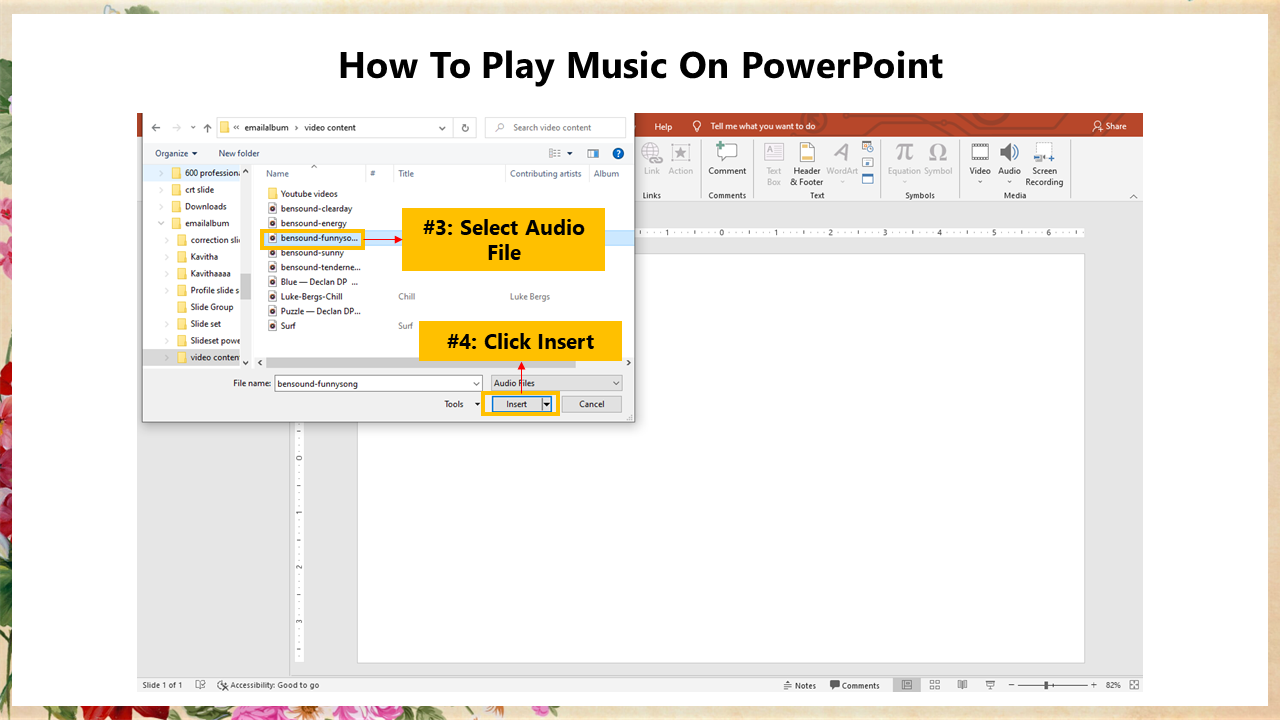
Task: Open the change view options dropdown
Action: pos(570,153)
